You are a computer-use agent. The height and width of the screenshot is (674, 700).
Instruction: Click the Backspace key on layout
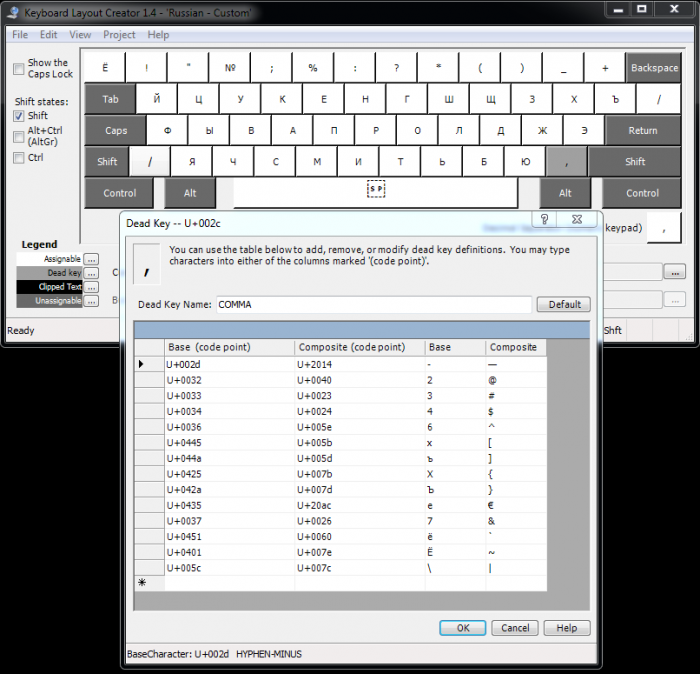point(654,68)
